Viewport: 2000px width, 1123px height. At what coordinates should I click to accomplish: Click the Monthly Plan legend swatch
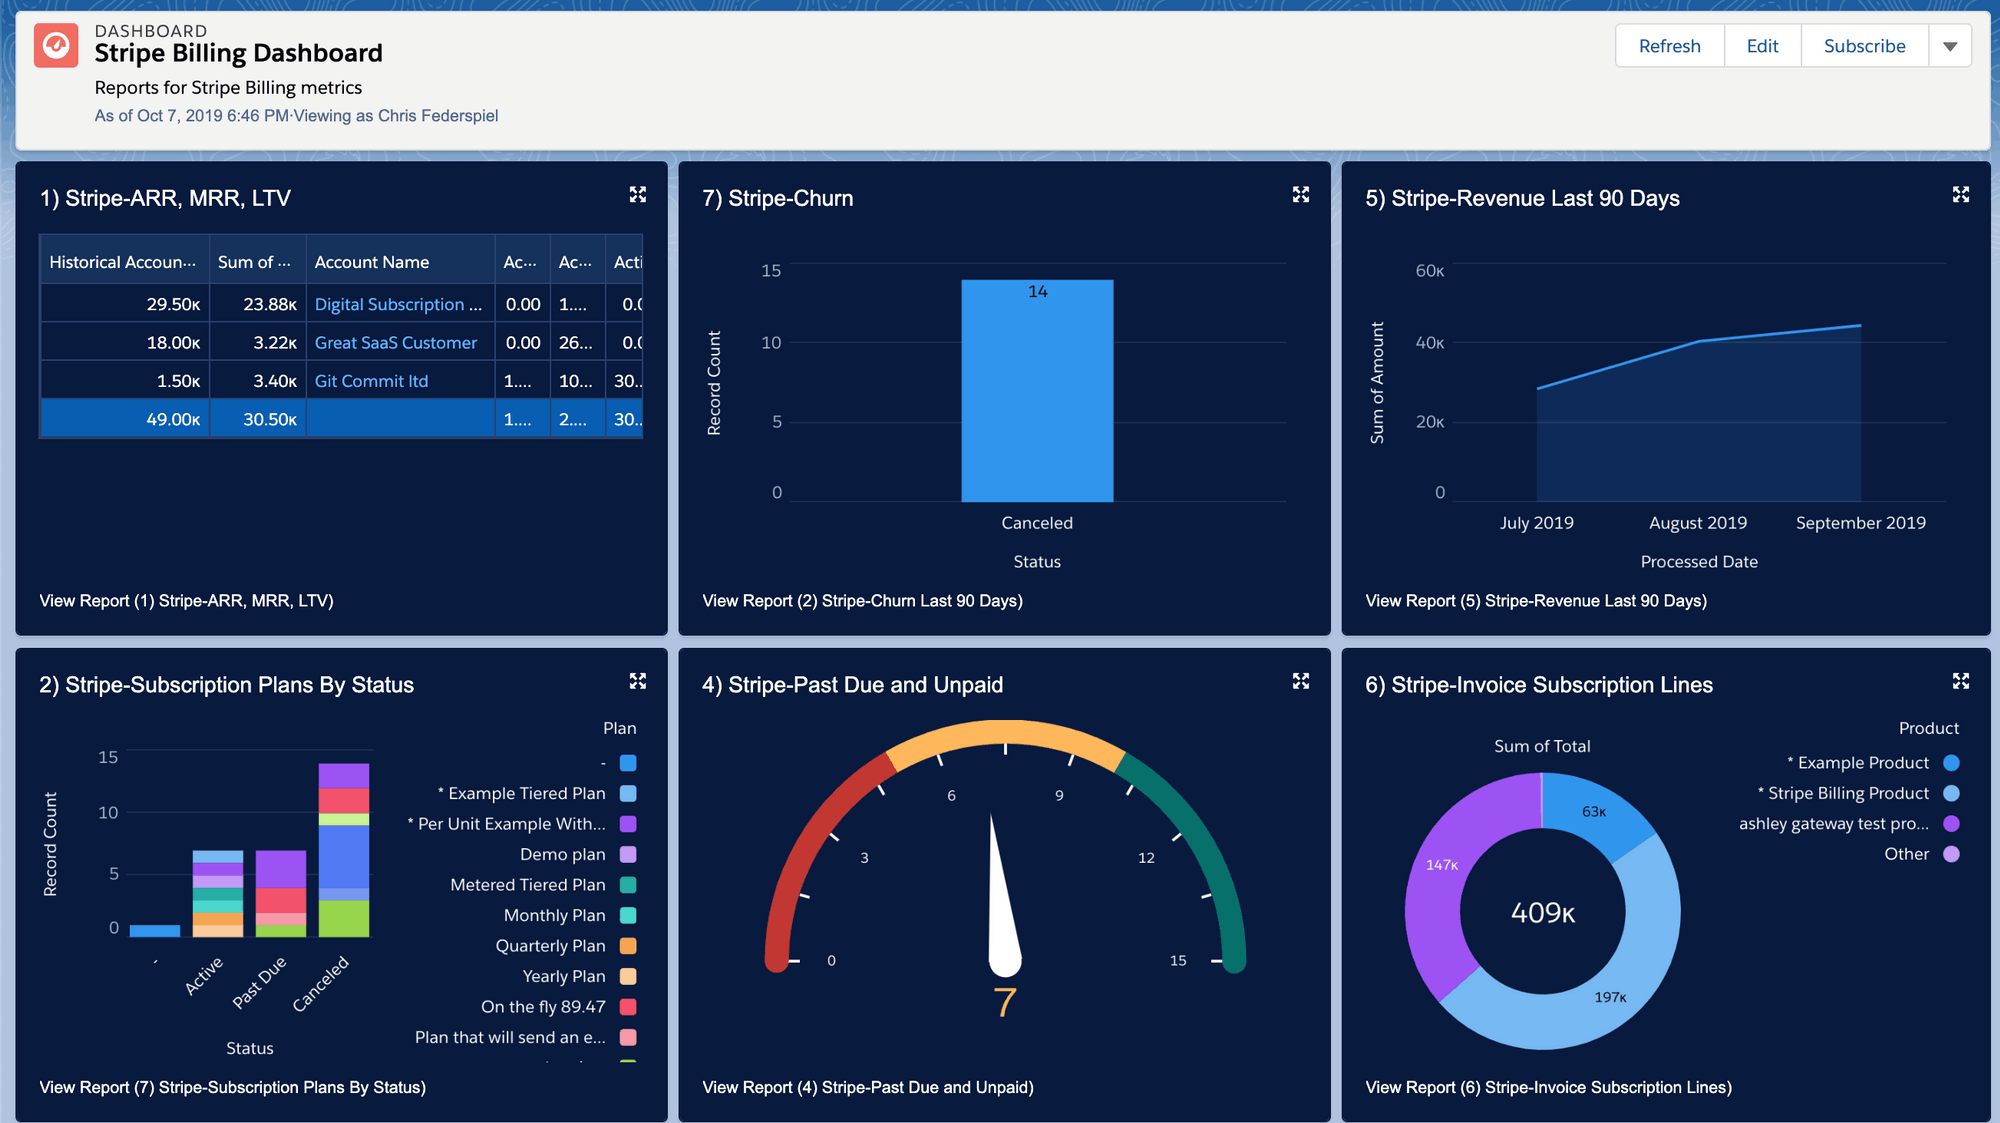point(628,915)
